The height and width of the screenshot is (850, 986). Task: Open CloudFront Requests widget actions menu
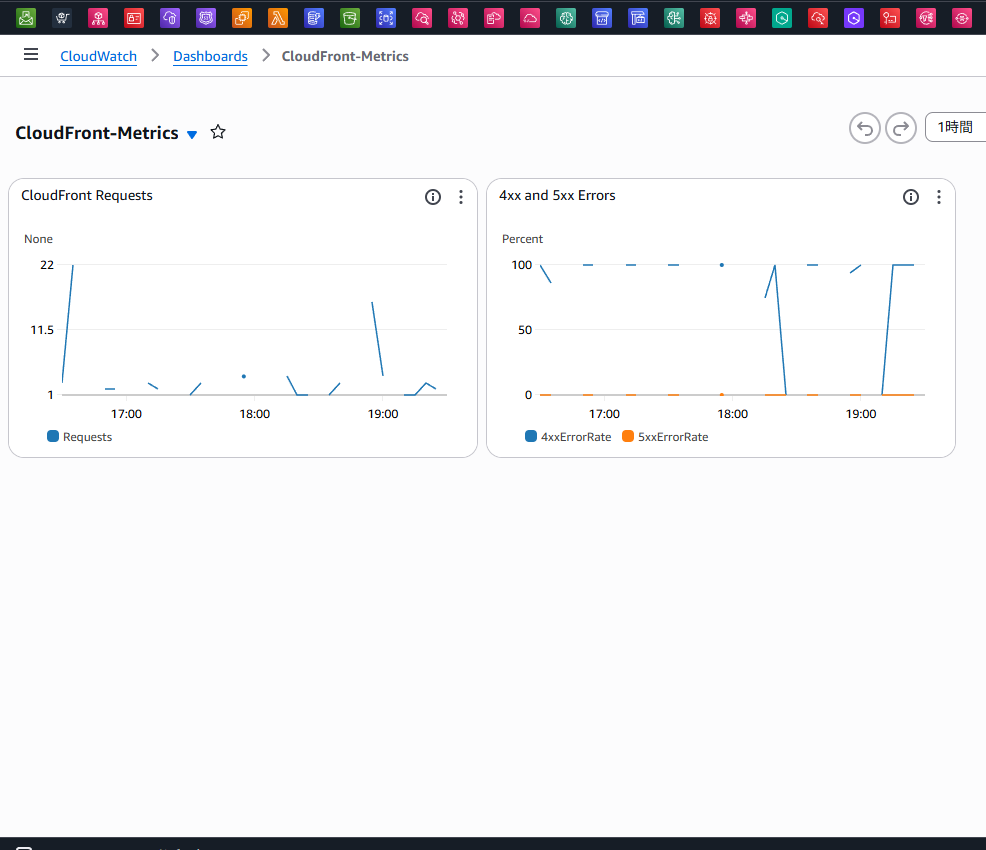(461, 197)
